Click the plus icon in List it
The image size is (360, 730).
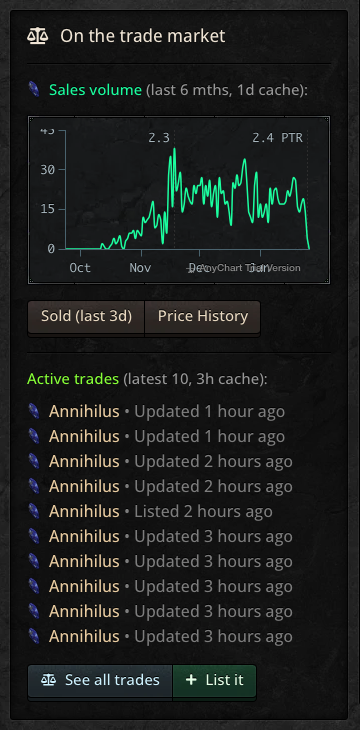(x=191, y=680)
